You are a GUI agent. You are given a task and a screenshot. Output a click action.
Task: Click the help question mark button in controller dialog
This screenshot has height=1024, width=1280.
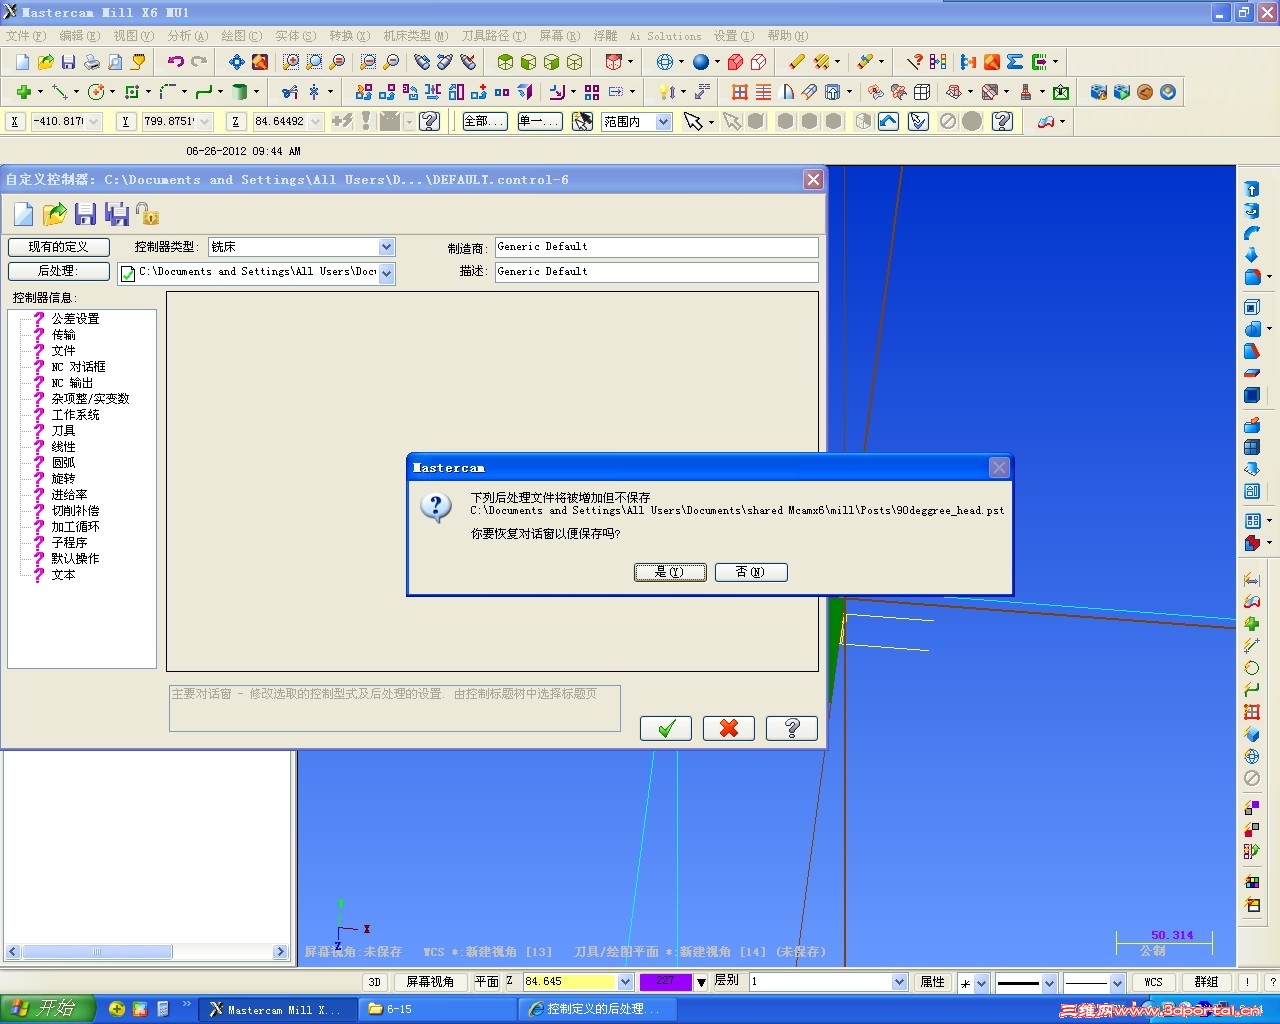point(792,728)
